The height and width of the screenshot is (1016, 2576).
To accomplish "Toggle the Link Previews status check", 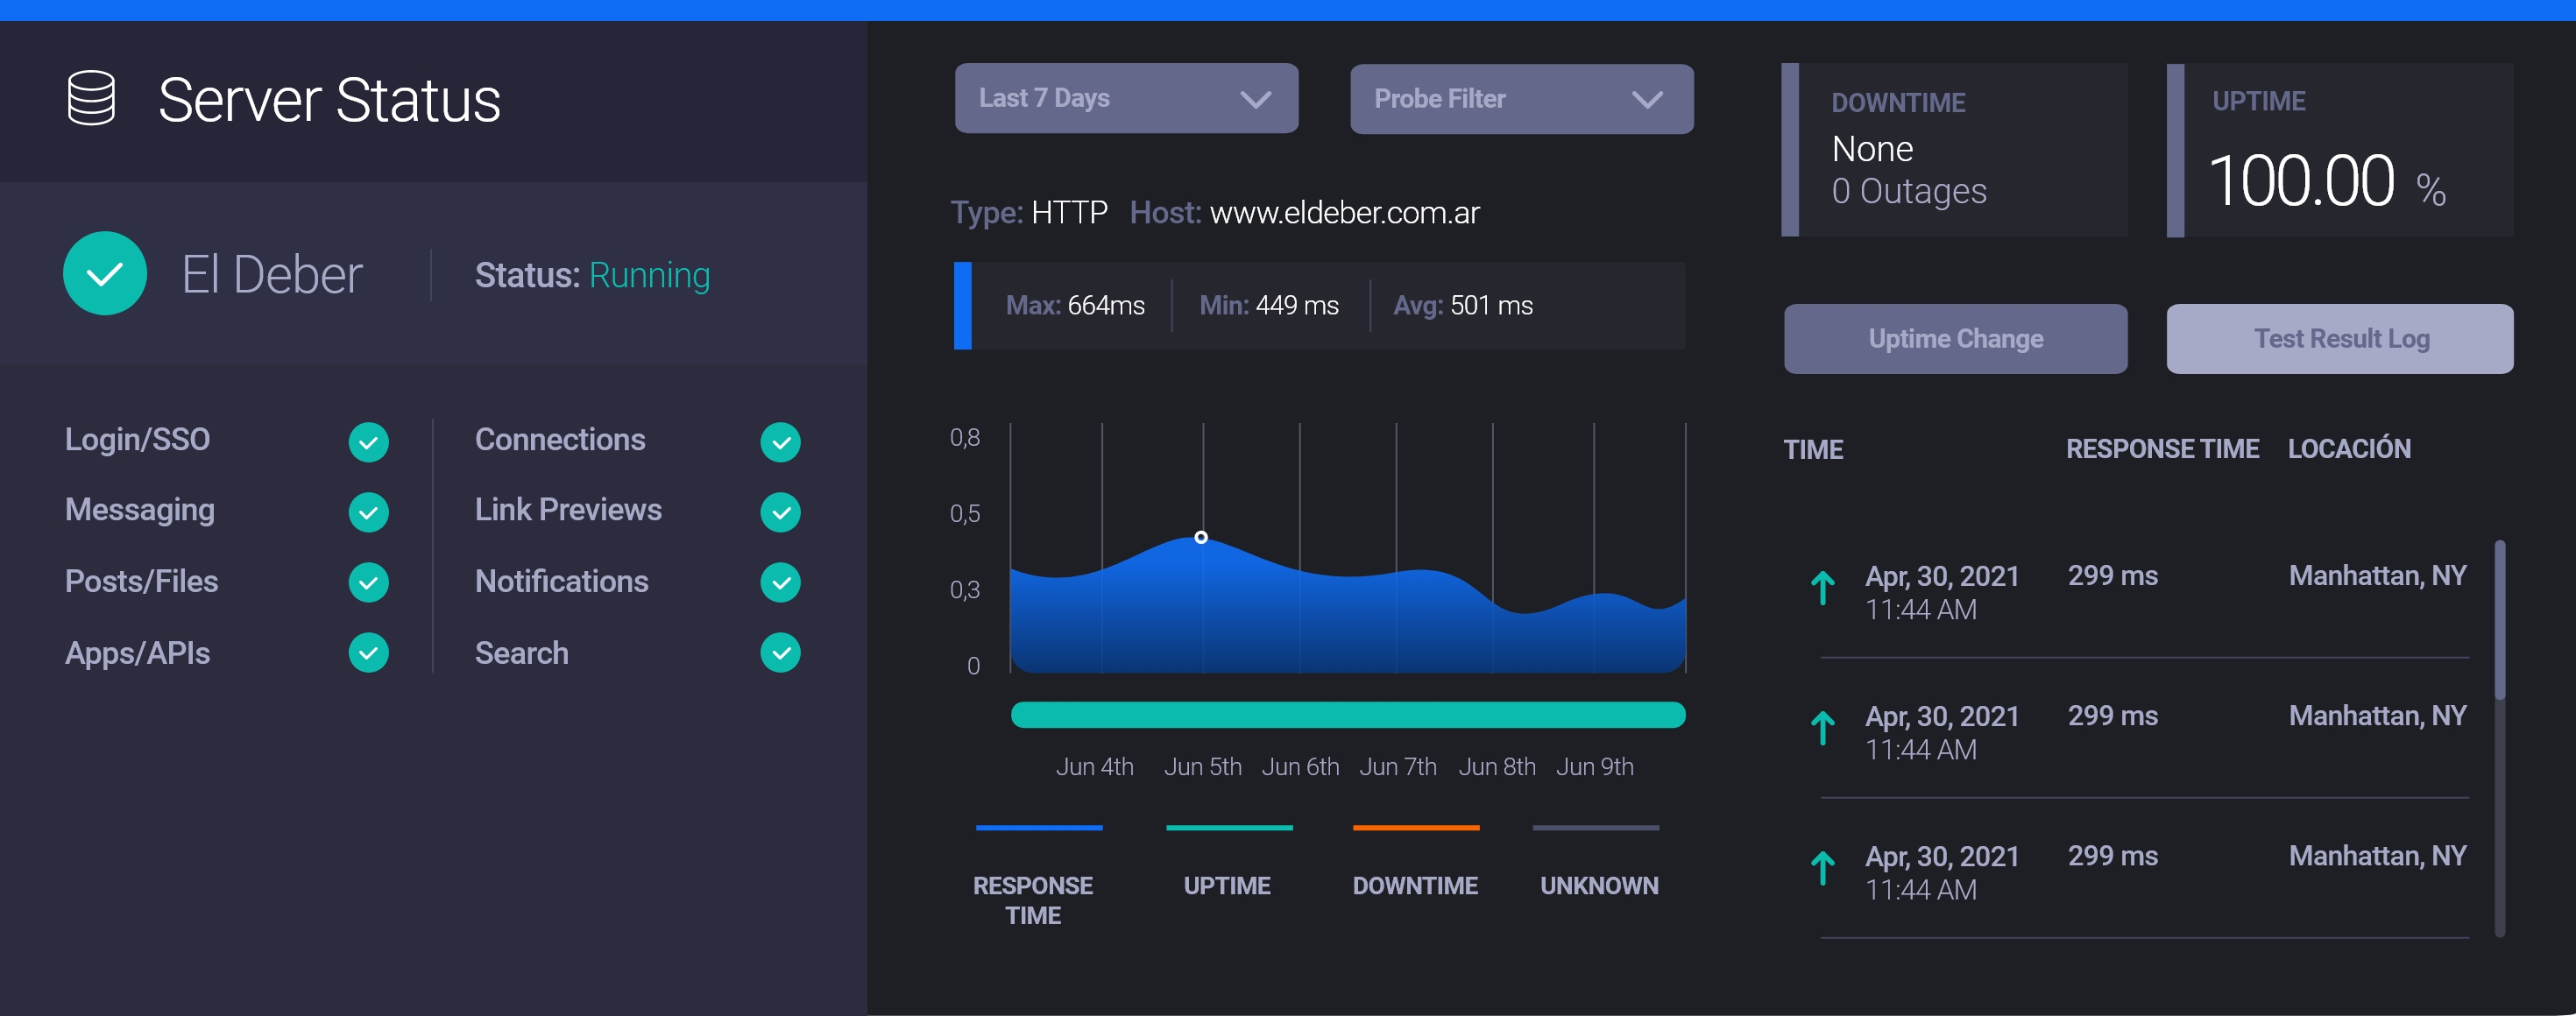I will coord(780,512).
